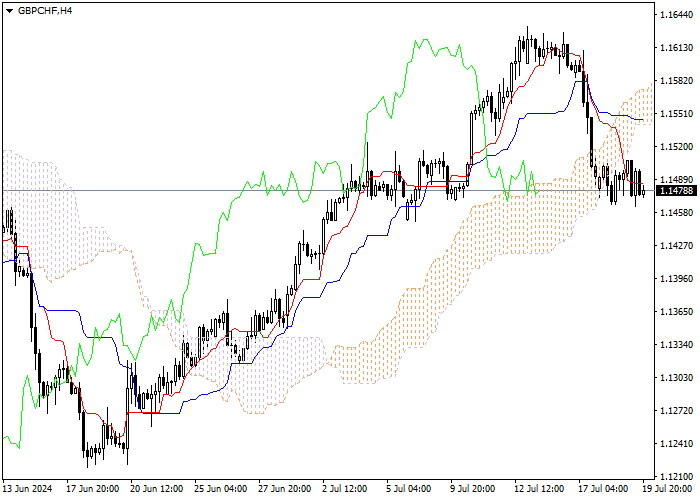Click the 1.13340 price axis label
The image size is (700, 500).
pos(676,345)
